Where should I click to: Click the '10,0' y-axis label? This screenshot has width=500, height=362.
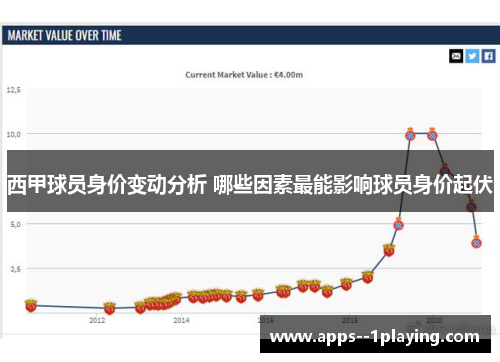coord(14,134)
